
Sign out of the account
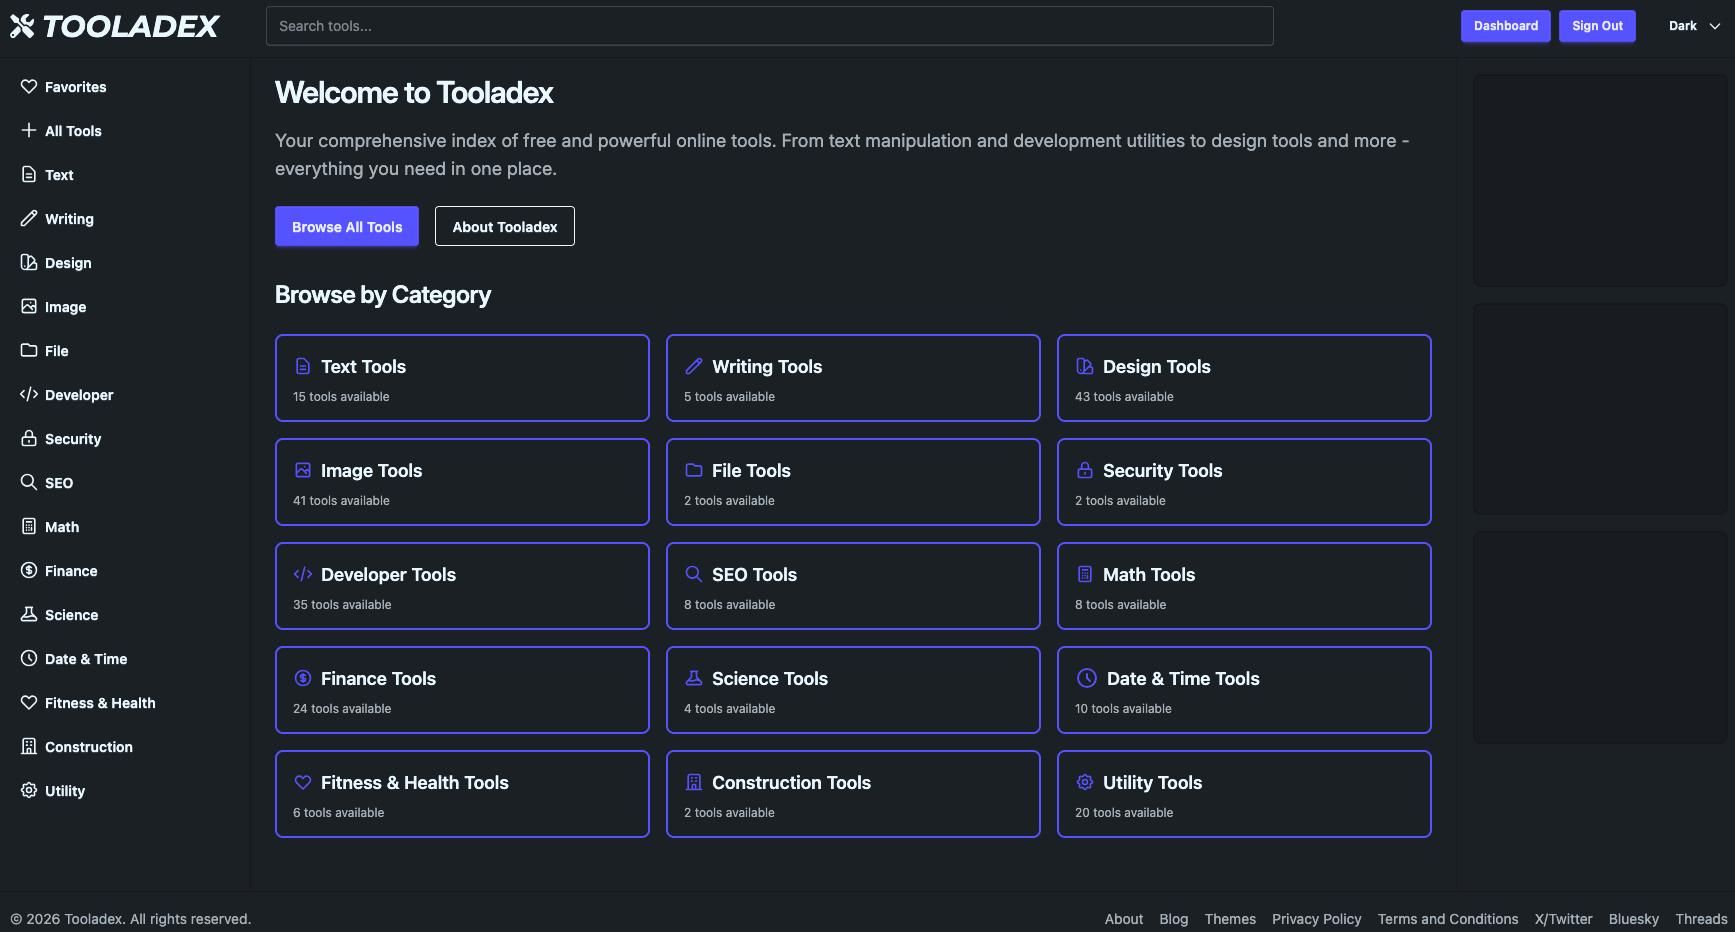1597,26
